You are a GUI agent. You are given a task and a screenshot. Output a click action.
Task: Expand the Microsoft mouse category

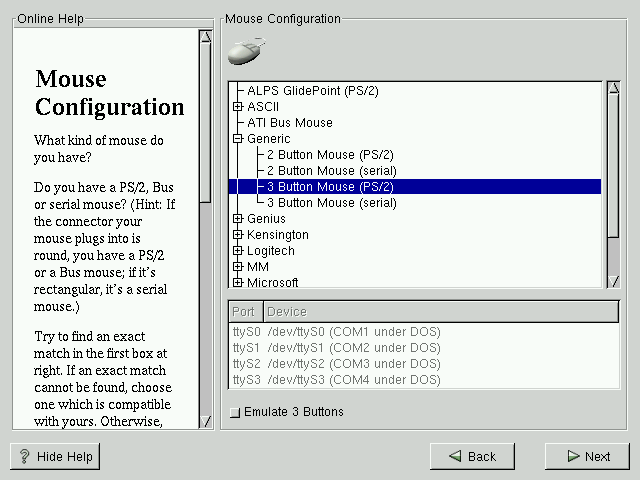[238, 282]
